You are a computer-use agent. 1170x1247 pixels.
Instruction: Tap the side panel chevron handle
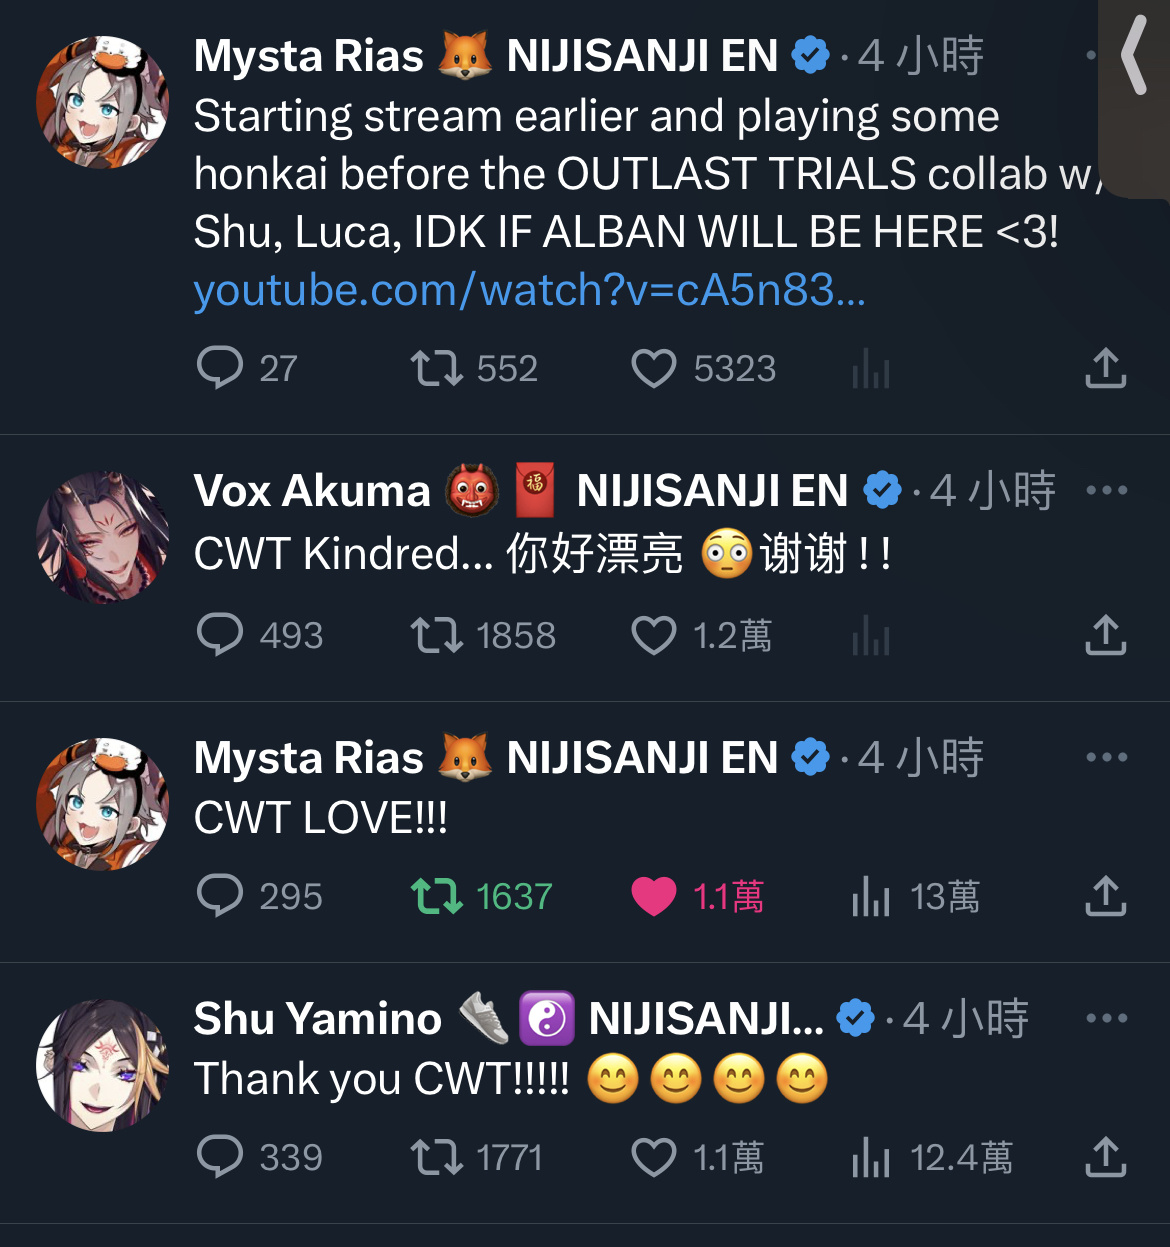point(1134,58)
